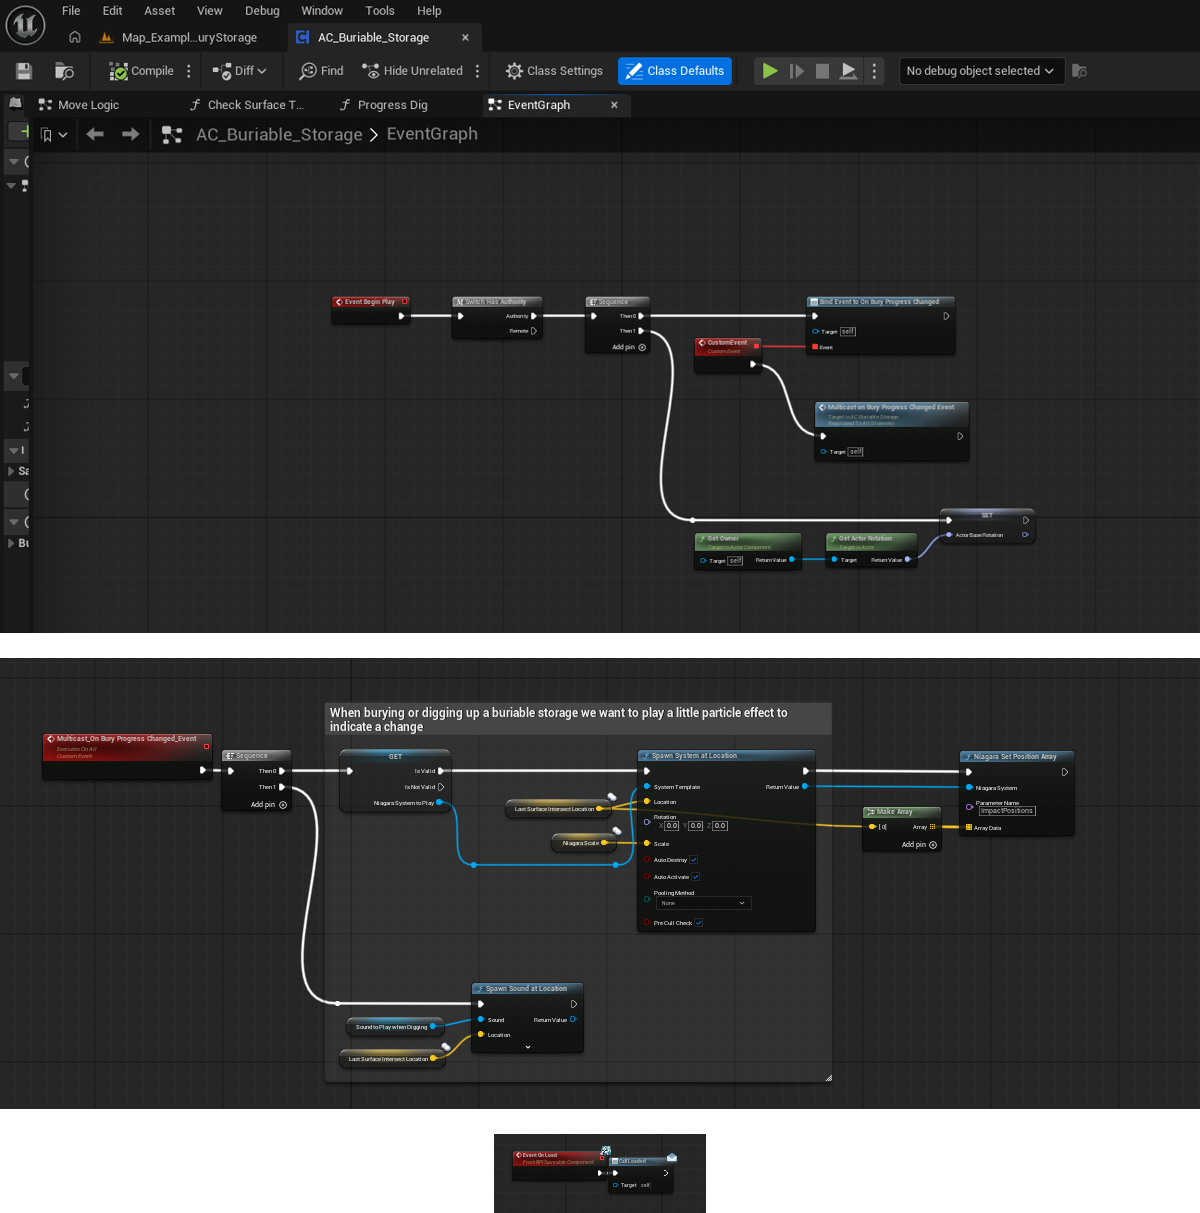Viewport: 1200px width, 1213px height.
Task: Switch to the Progress Dig tab
Action: click(392, 105)
